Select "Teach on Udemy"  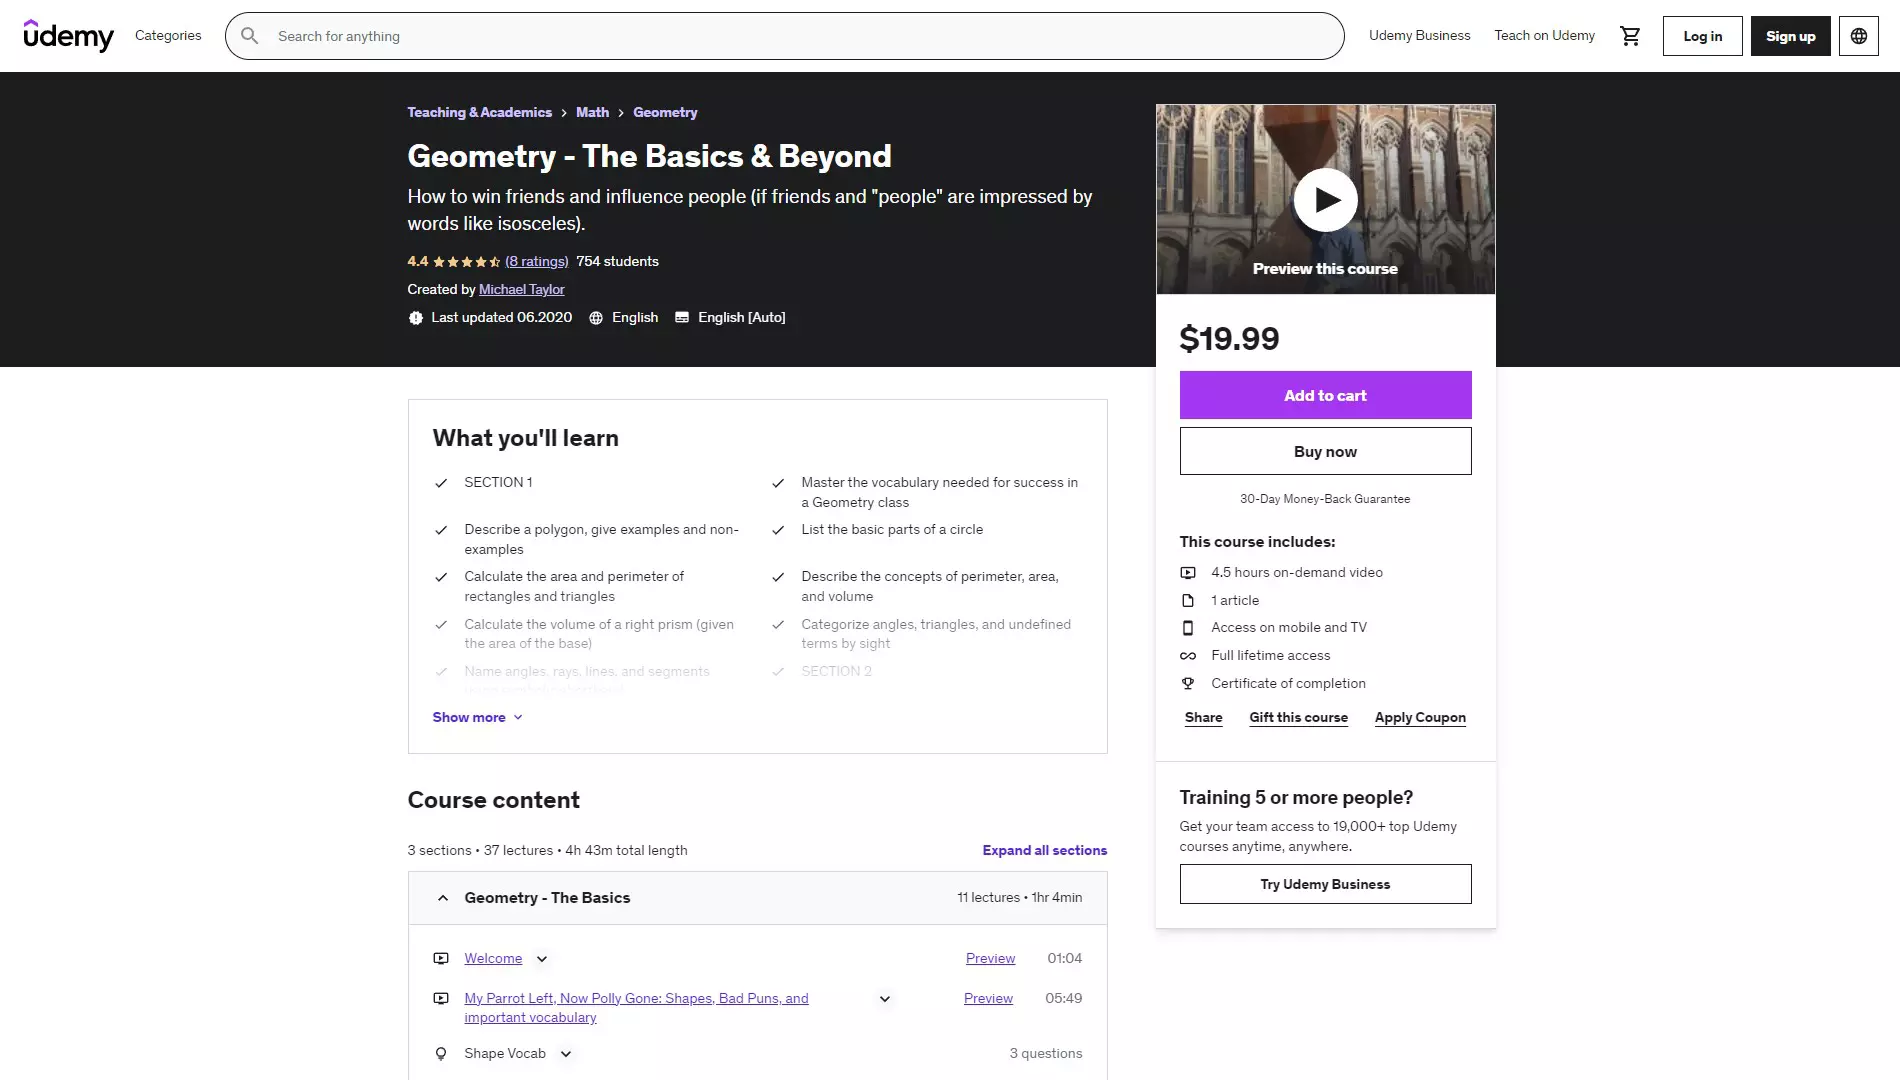click(x=1544, y=35)
